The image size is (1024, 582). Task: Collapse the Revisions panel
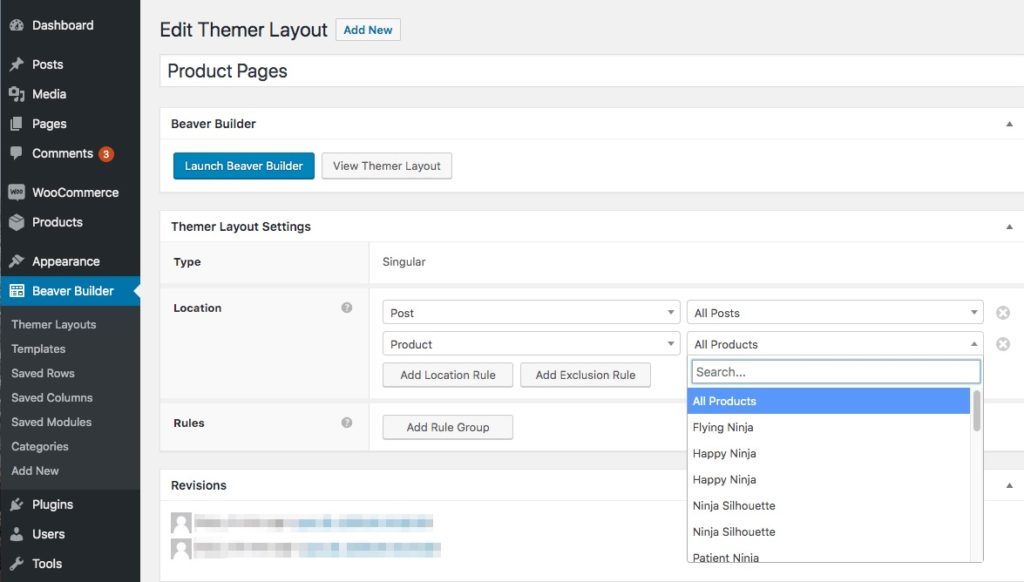click(1007, 485)
